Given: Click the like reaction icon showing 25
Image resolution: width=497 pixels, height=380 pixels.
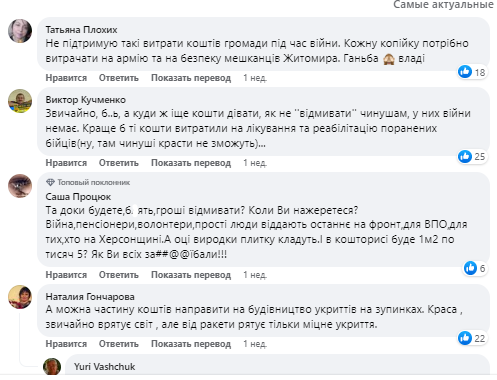Looking at the screenshot, I should pyautogui.click(x=465, y=156).
